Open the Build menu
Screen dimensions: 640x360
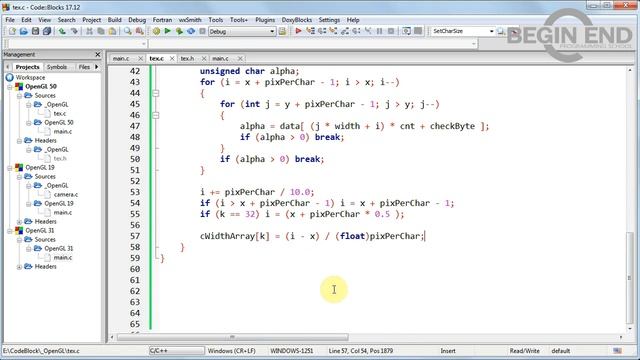(x=114, y=20)
